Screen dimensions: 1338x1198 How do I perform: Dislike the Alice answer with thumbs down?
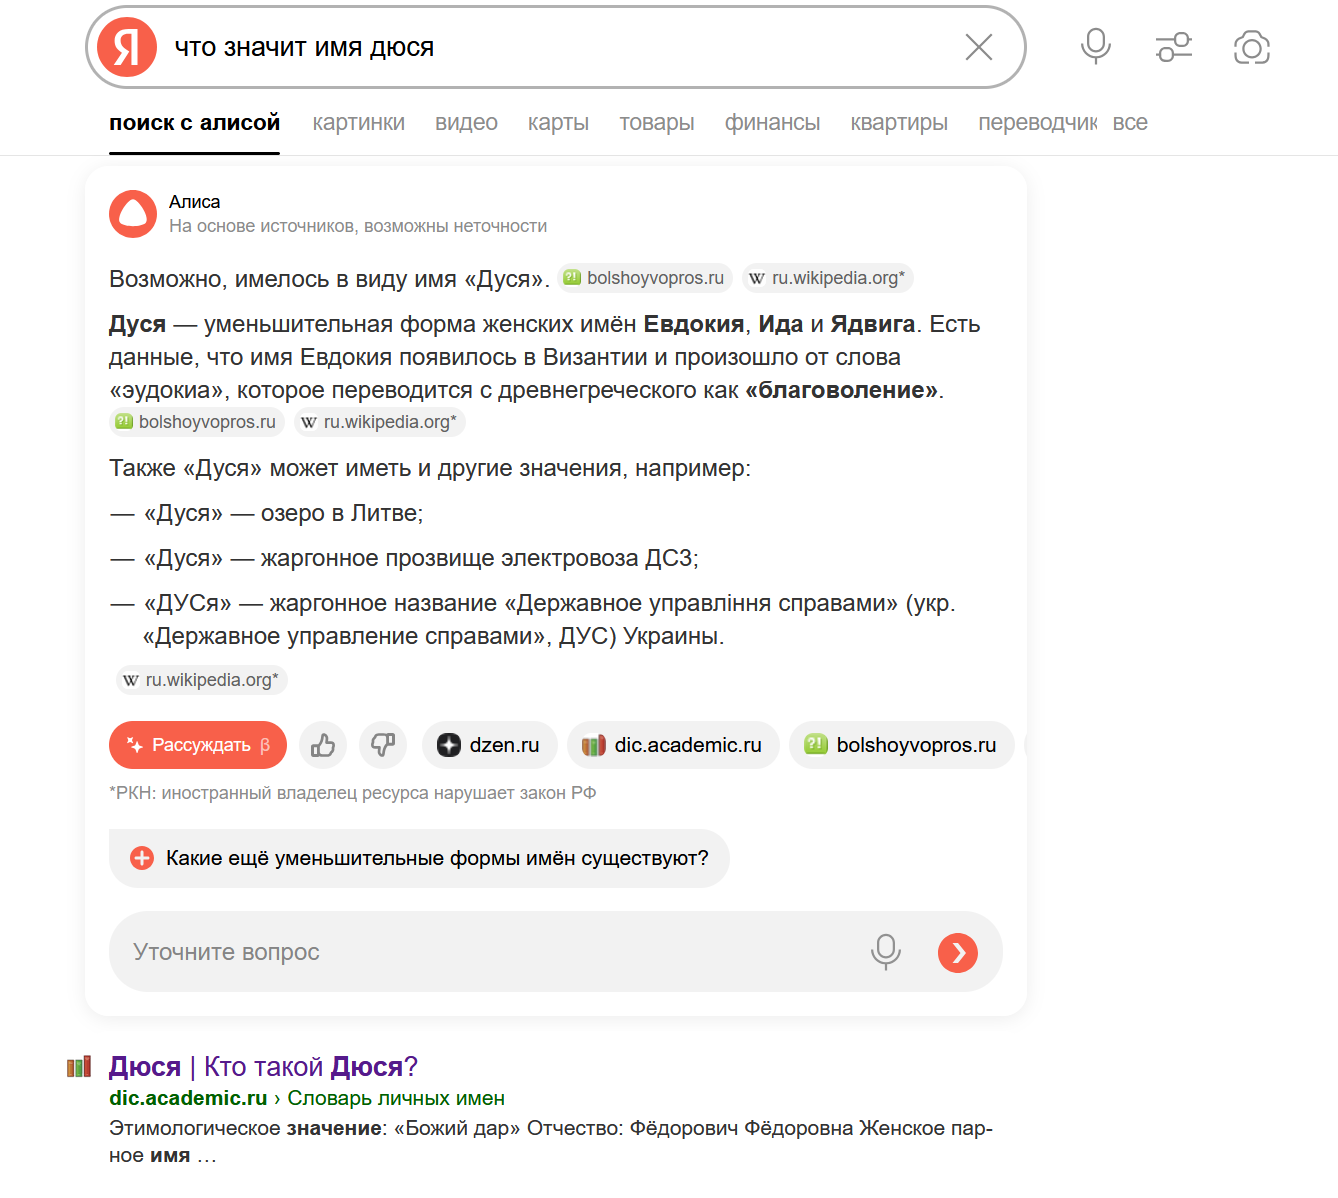pos(383,745)
